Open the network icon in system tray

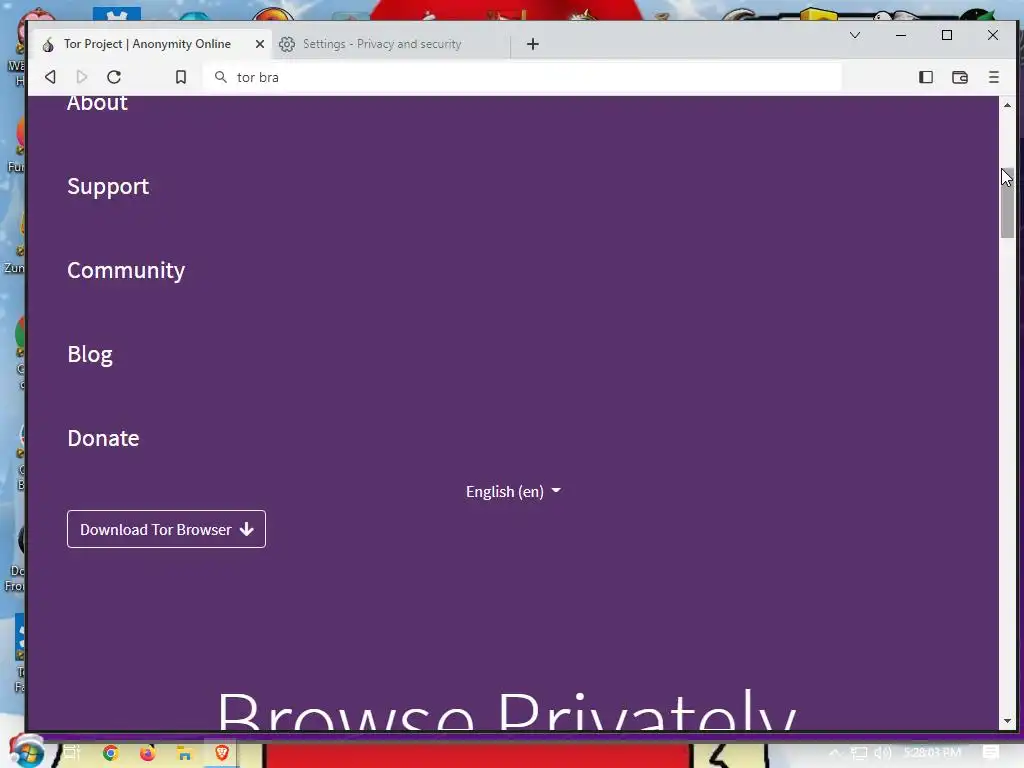[x=859, y=753]
